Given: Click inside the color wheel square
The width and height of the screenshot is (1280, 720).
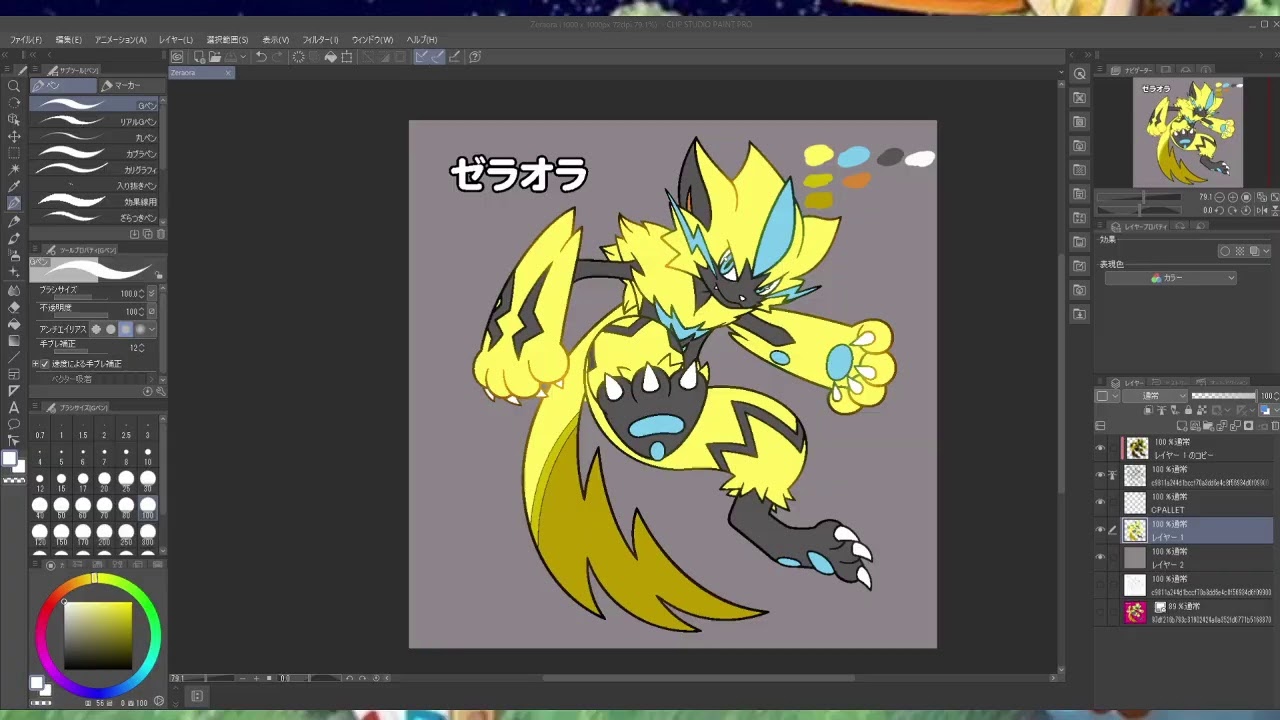Looking at the screenshot, I should [98, 635].
